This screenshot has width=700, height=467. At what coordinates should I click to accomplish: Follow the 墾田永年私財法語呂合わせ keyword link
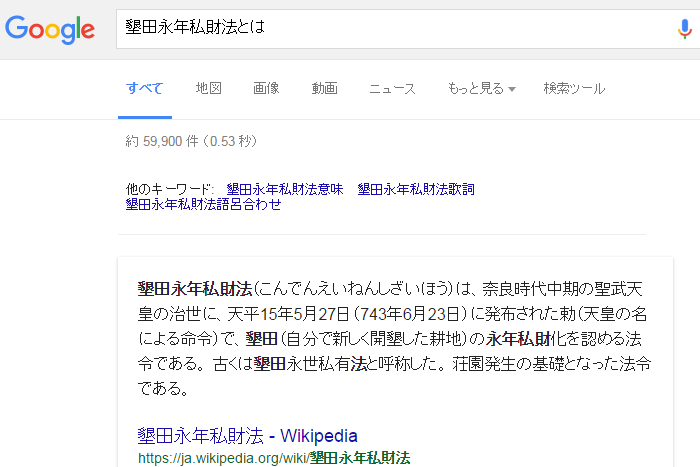203,204
